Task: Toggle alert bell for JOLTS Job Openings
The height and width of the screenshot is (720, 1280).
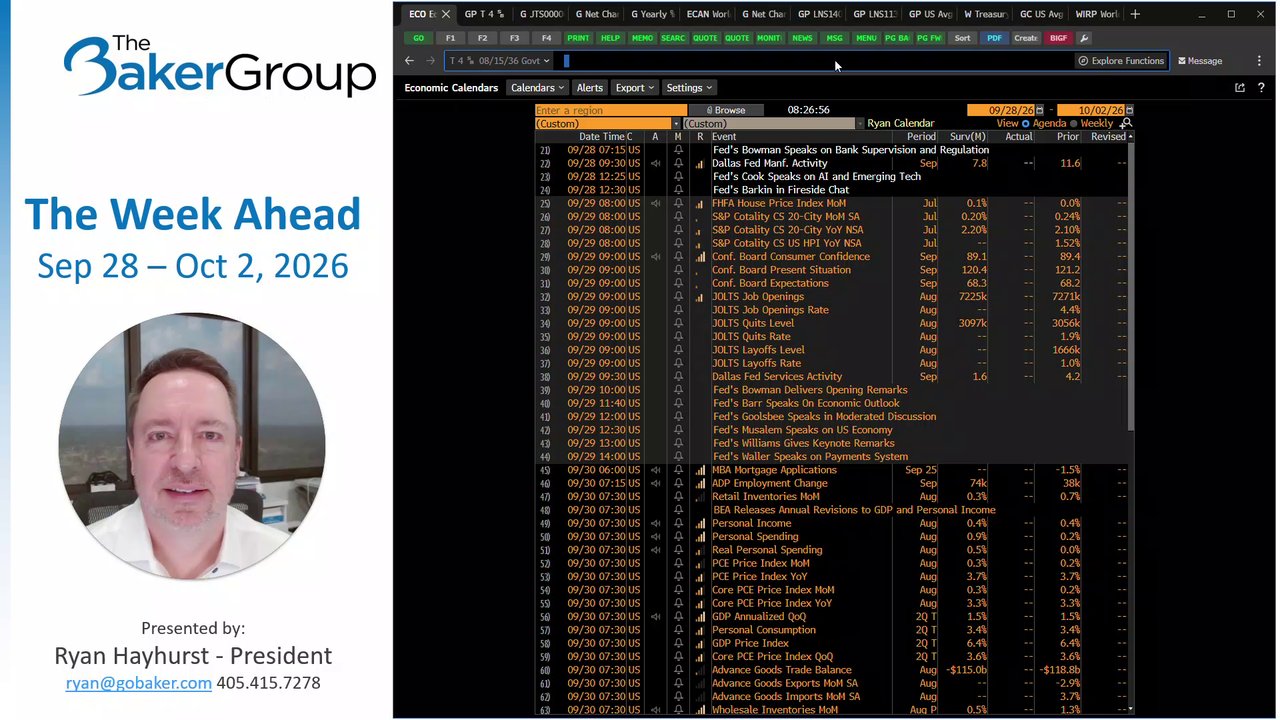Action: click(x=678, y=297)
